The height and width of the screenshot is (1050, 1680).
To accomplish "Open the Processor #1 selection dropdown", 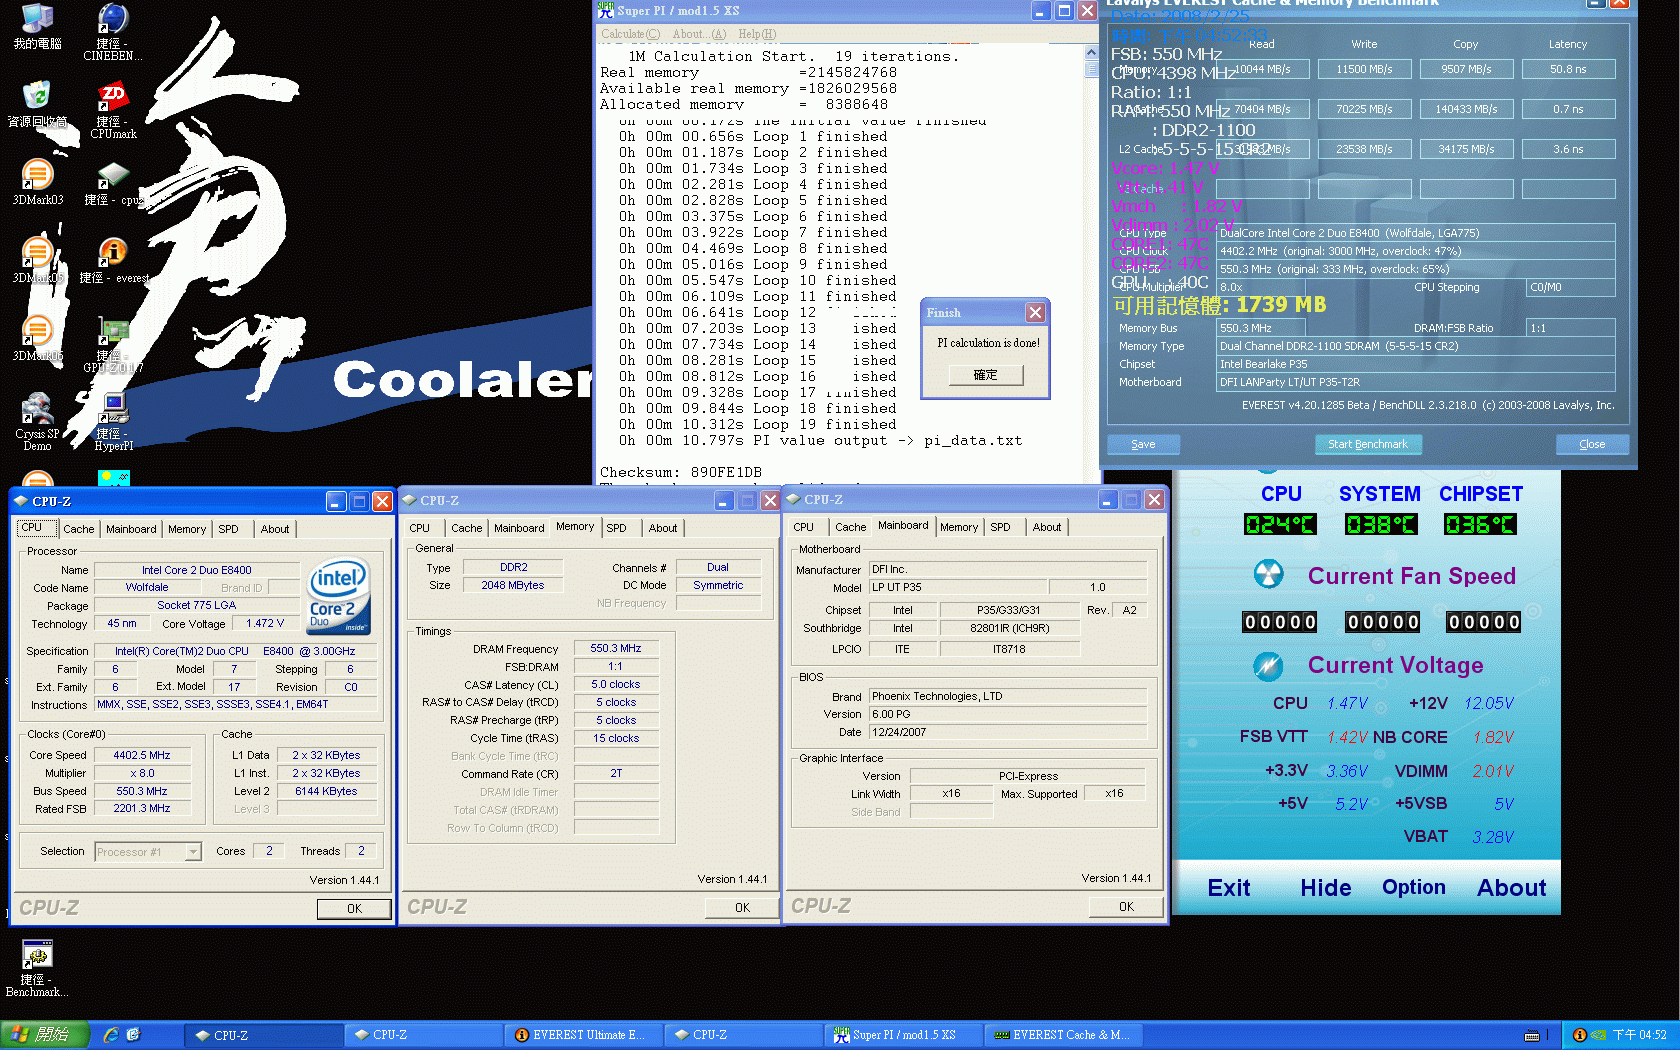I will tap(148, 852).
